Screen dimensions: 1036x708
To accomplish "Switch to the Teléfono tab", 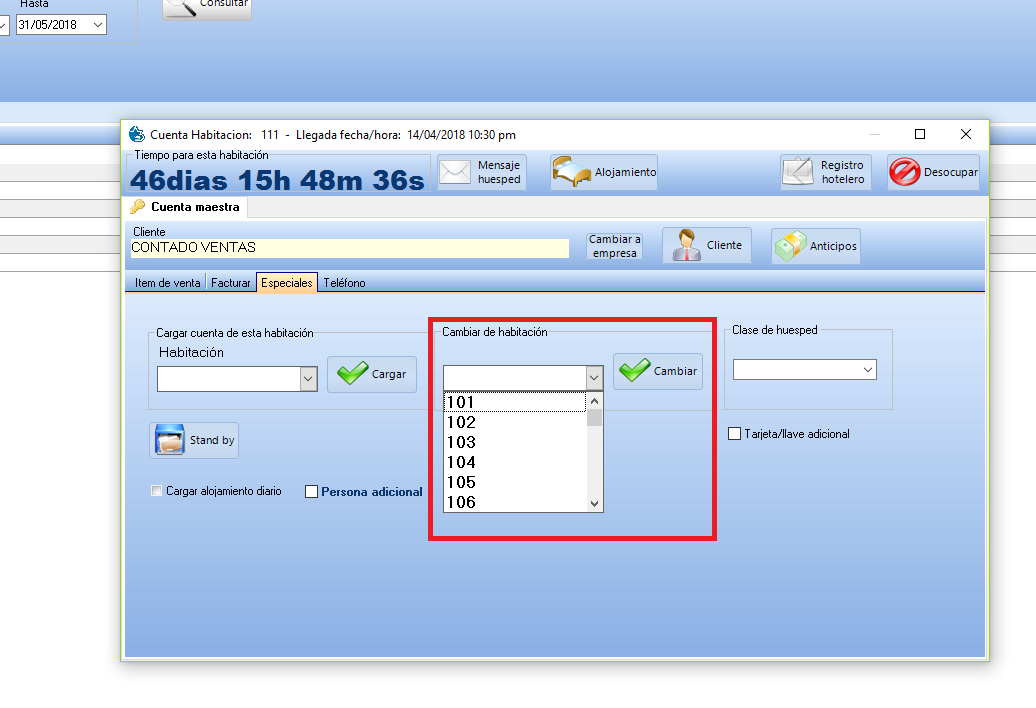I will (x=344, y=283).
